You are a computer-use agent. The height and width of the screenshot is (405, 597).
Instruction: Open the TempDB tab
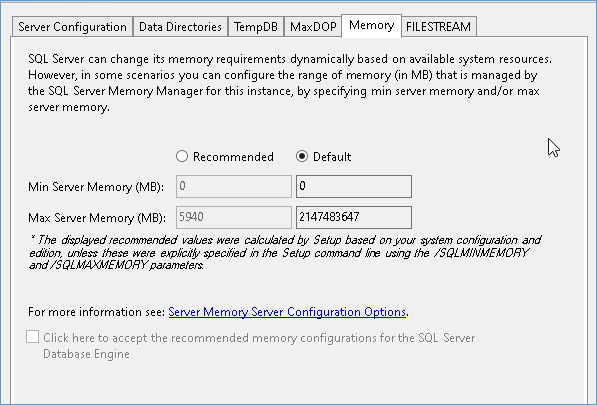click(255, 27)
